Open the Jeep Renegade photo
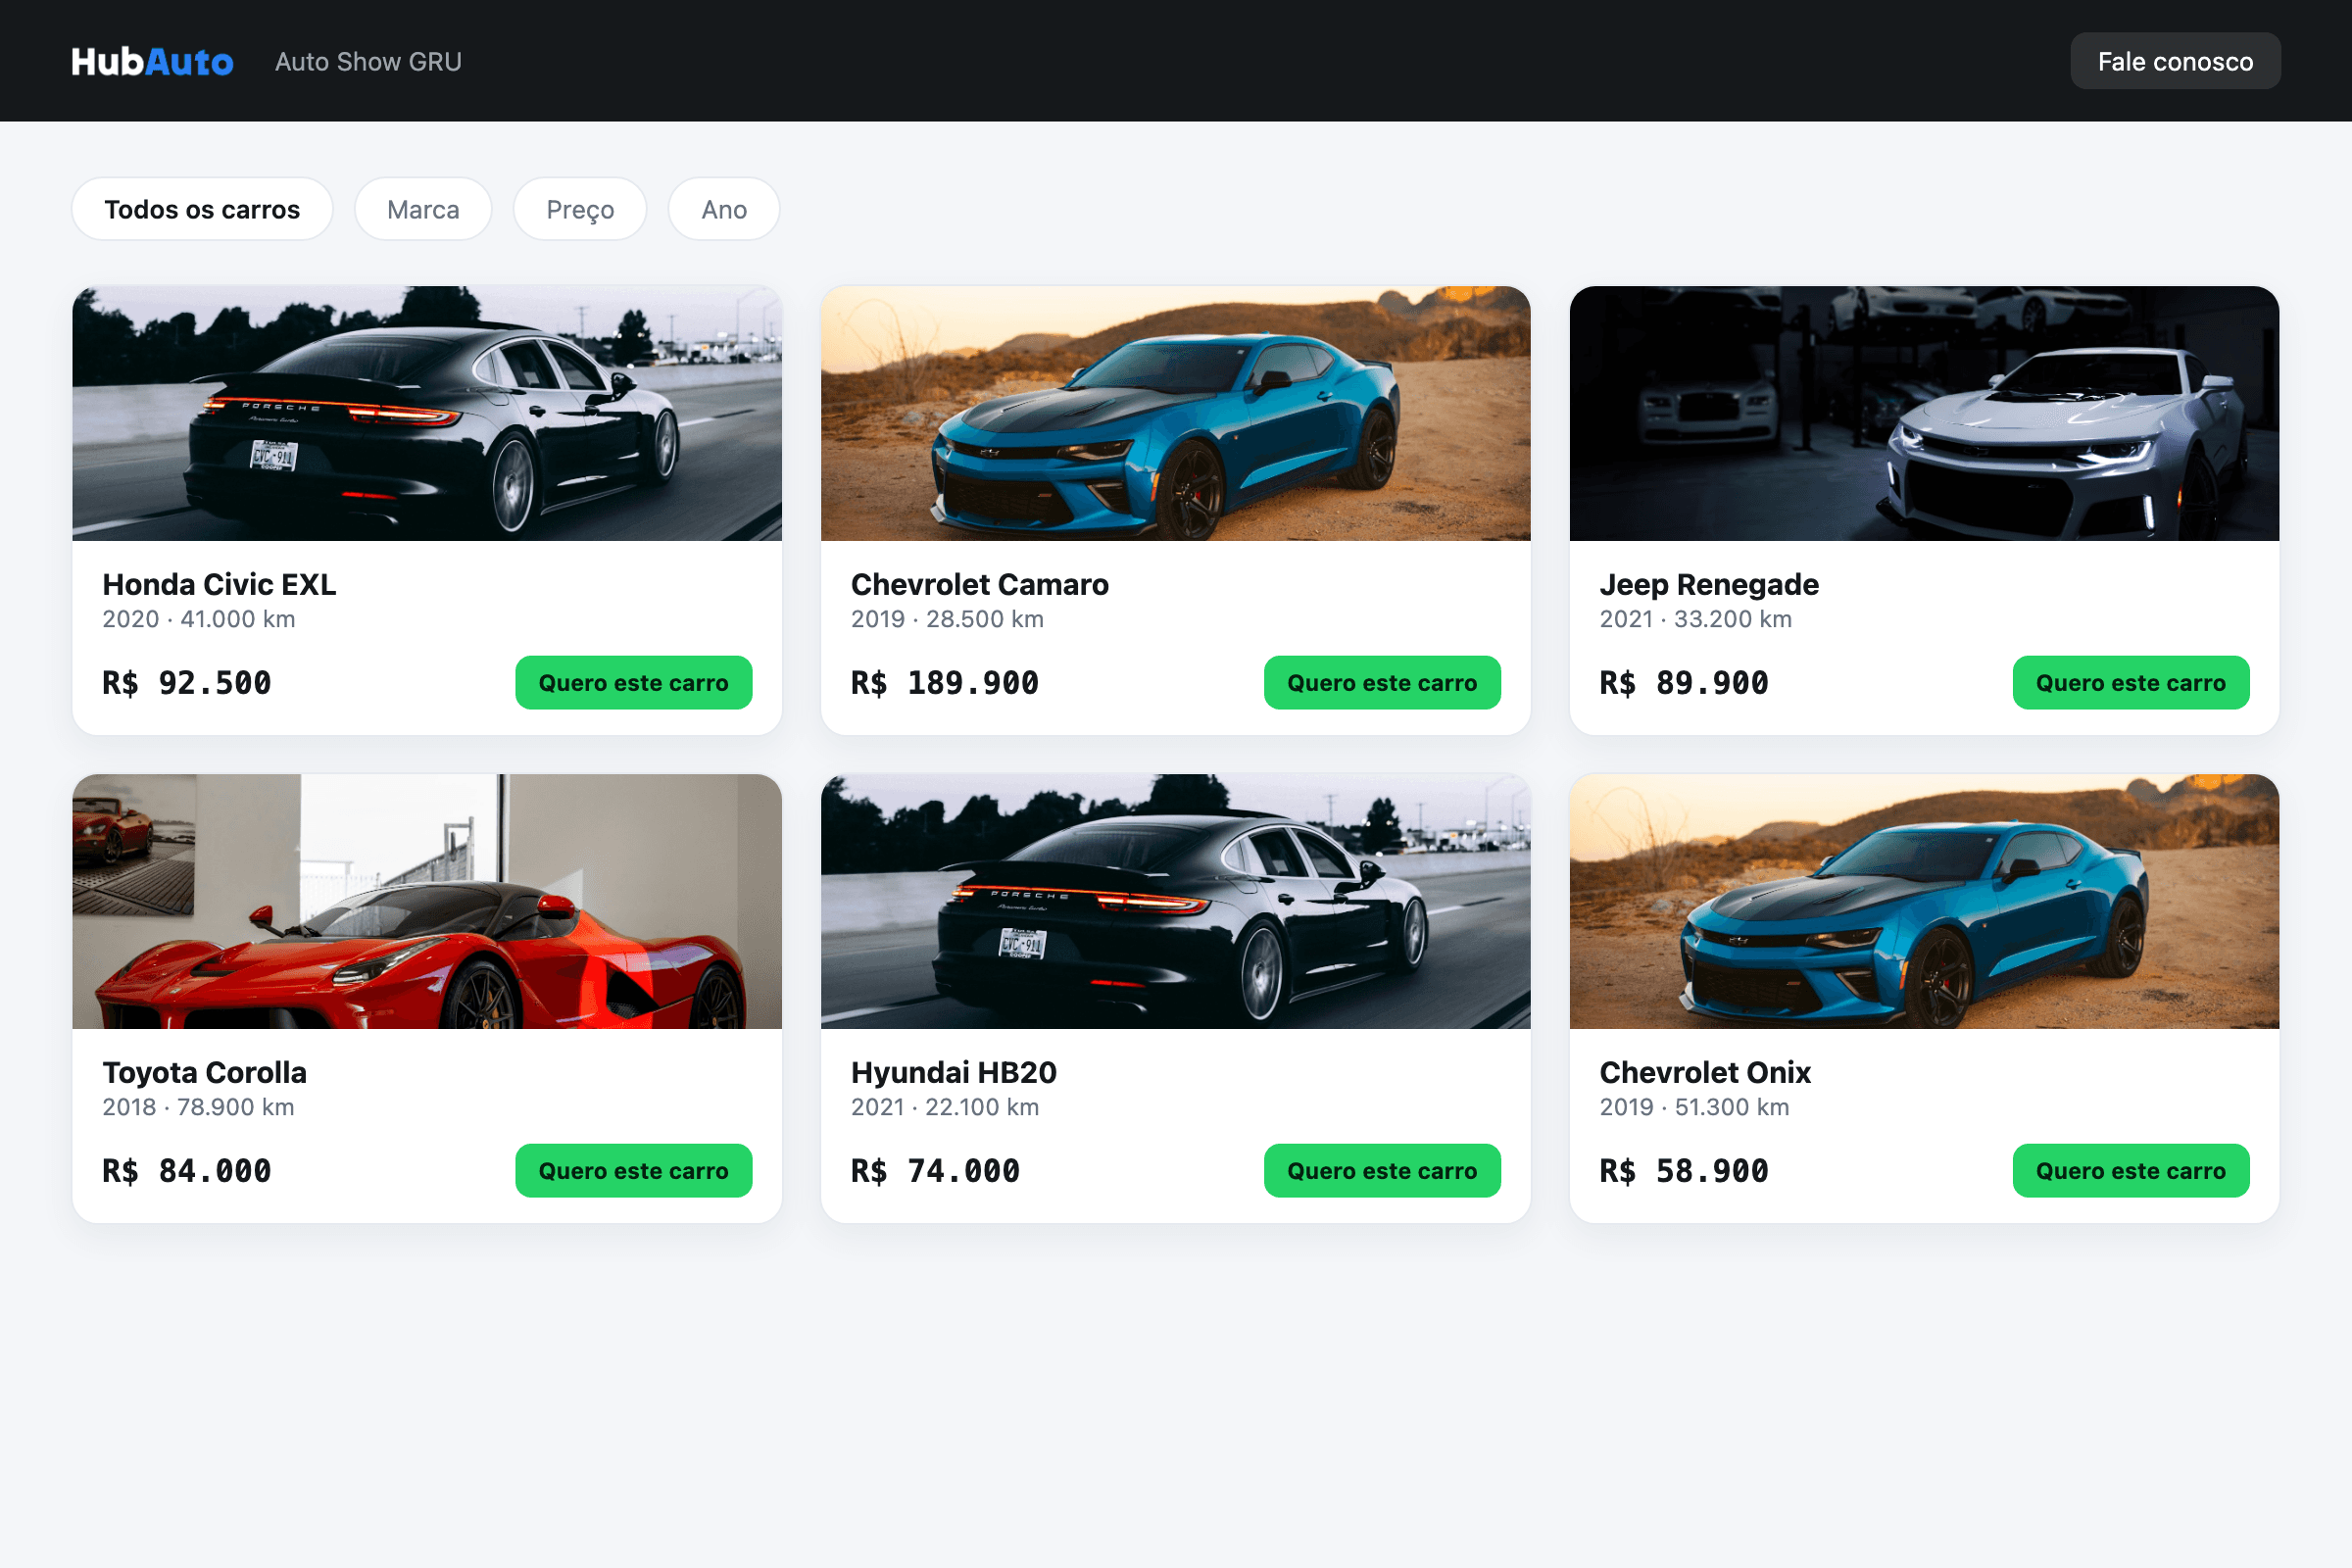Viewport: 2352px width, 1568px height. (1924, 413)
